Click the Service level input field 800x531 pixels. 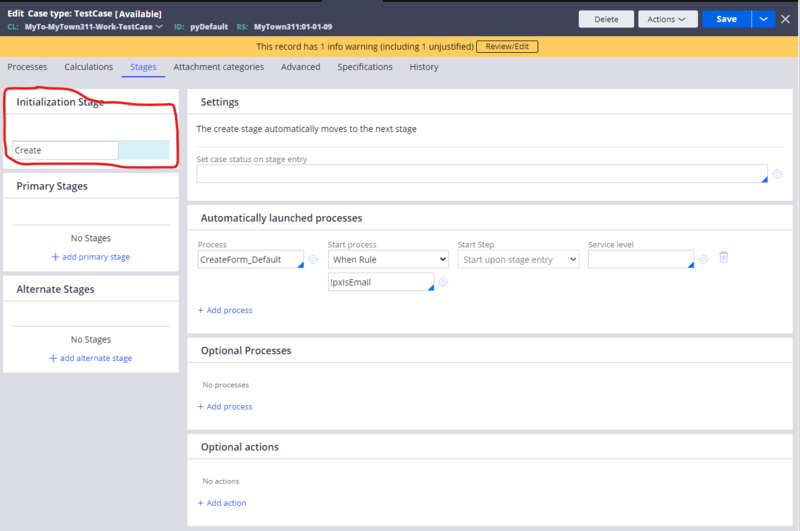(x=641, y=259)
